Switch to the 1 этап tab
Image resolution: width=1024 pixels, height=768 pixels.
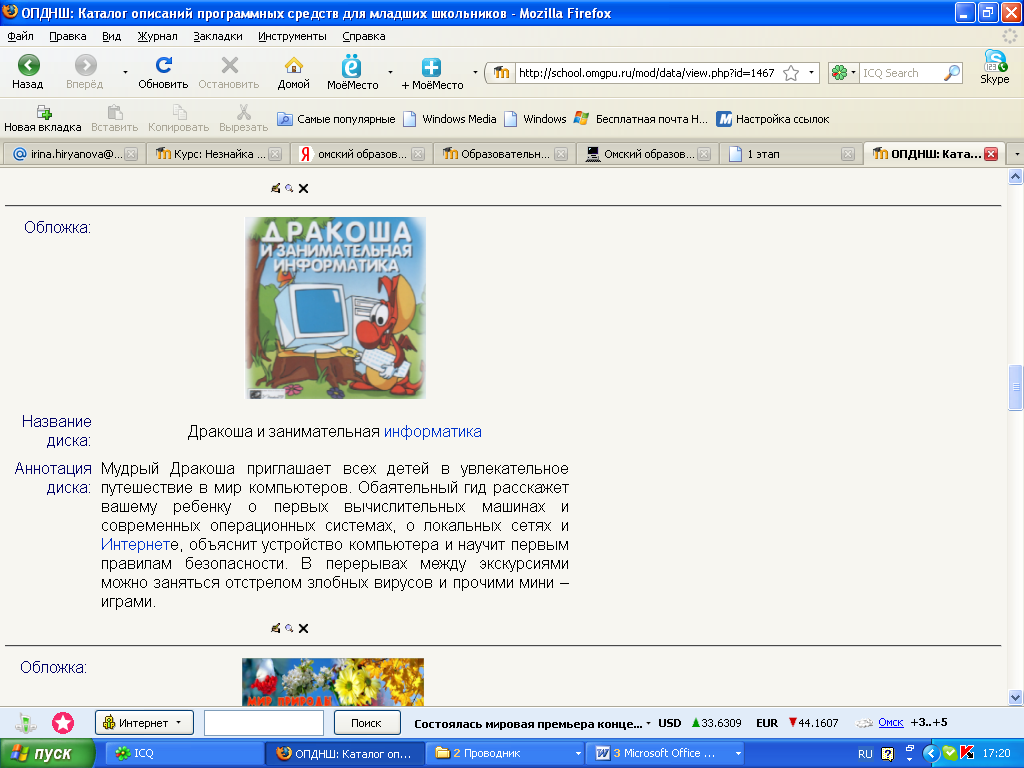[791, 154]
